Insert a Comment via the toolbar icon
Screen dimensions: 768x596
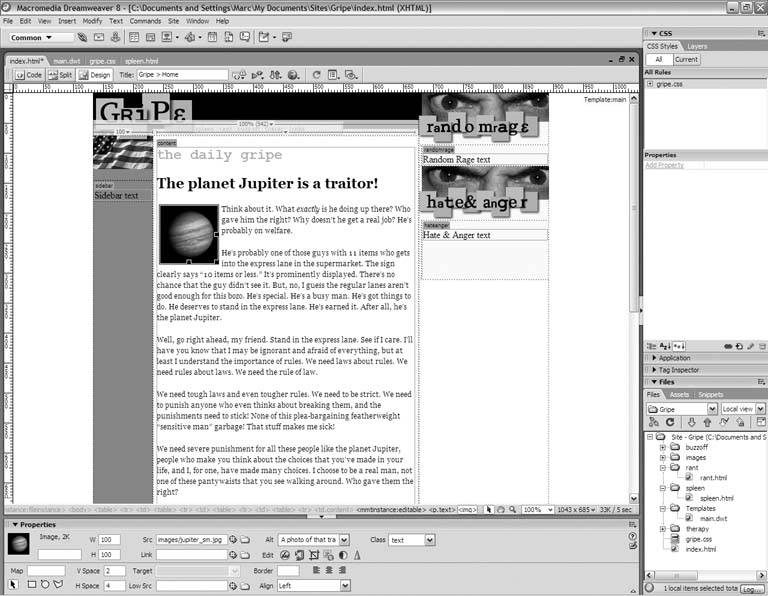[244, 37]
